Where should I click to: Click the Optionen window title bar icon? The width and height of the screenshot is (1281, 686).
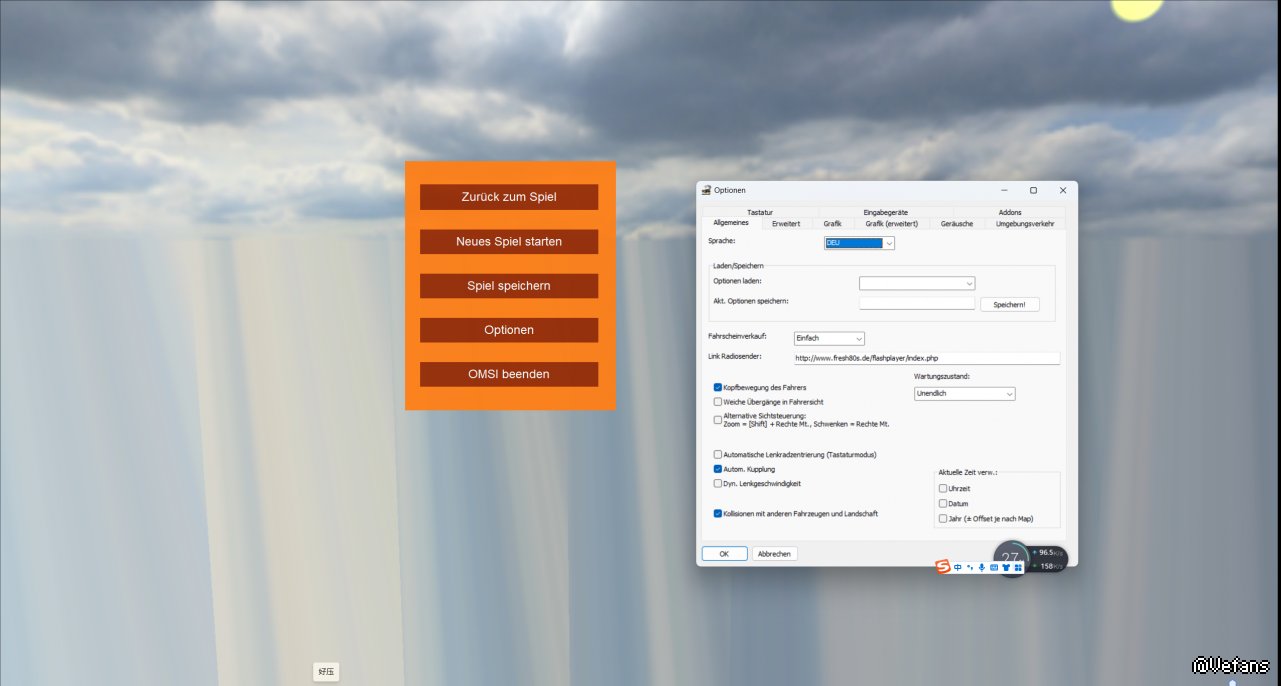coord(706,190)
